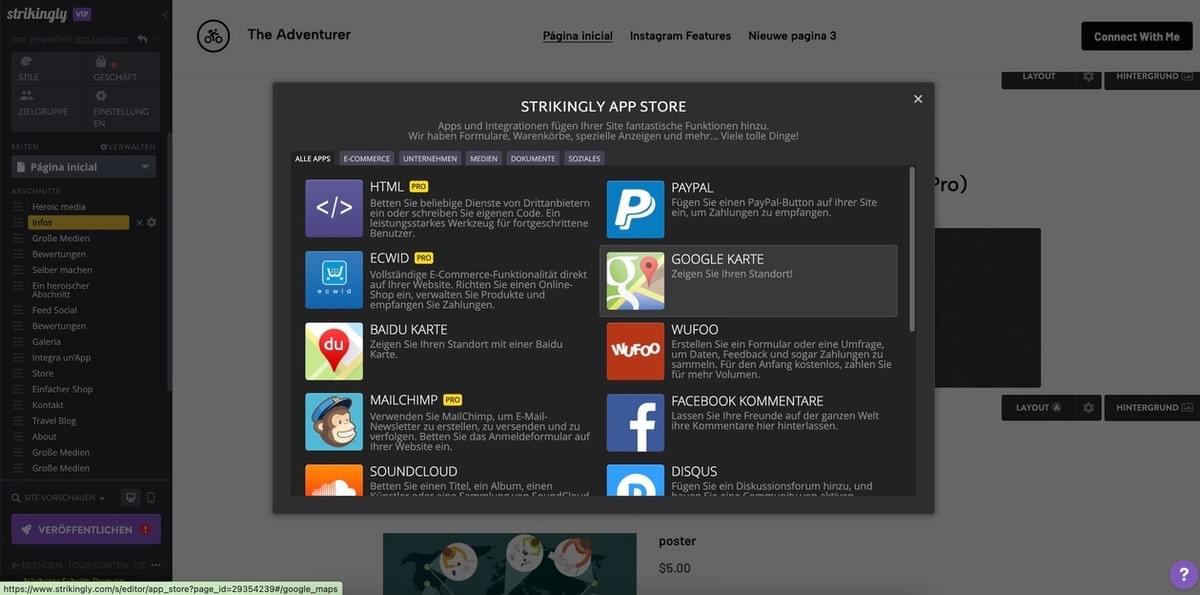Click the drag handle beside Galeria

[18, 342]
